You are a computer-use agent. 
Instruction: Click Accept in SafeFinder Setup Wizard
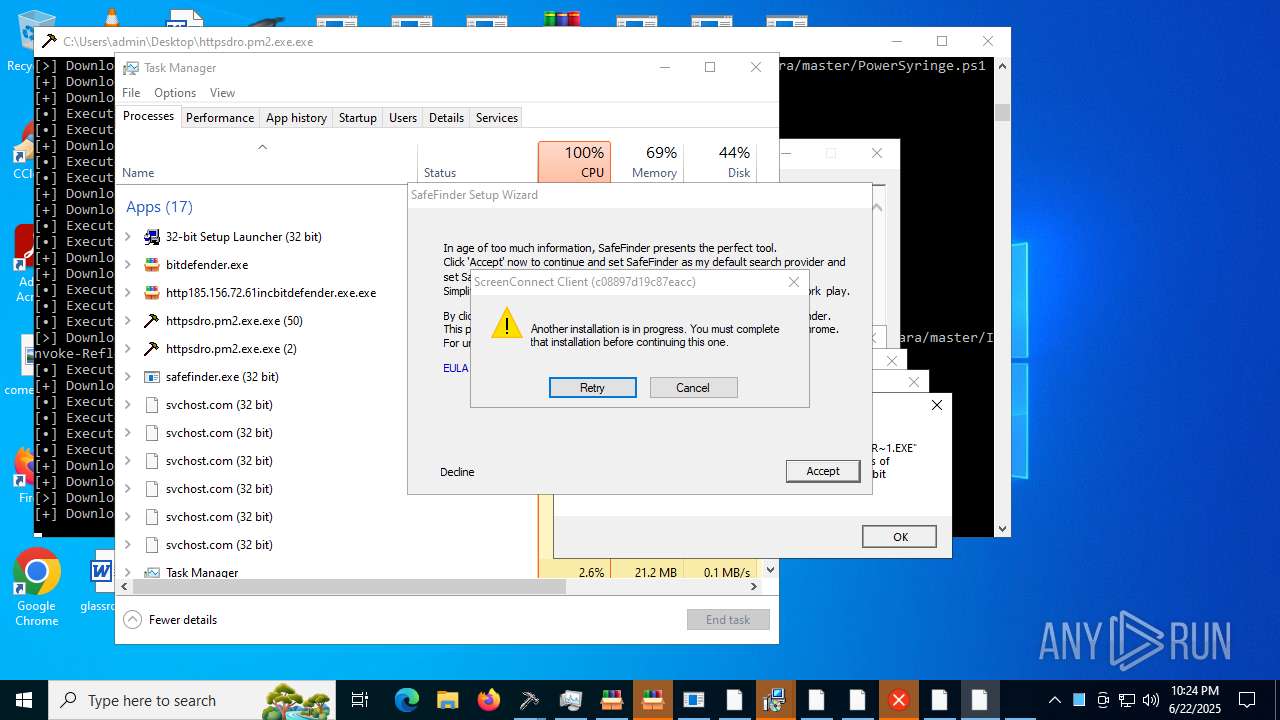[823, 471]
